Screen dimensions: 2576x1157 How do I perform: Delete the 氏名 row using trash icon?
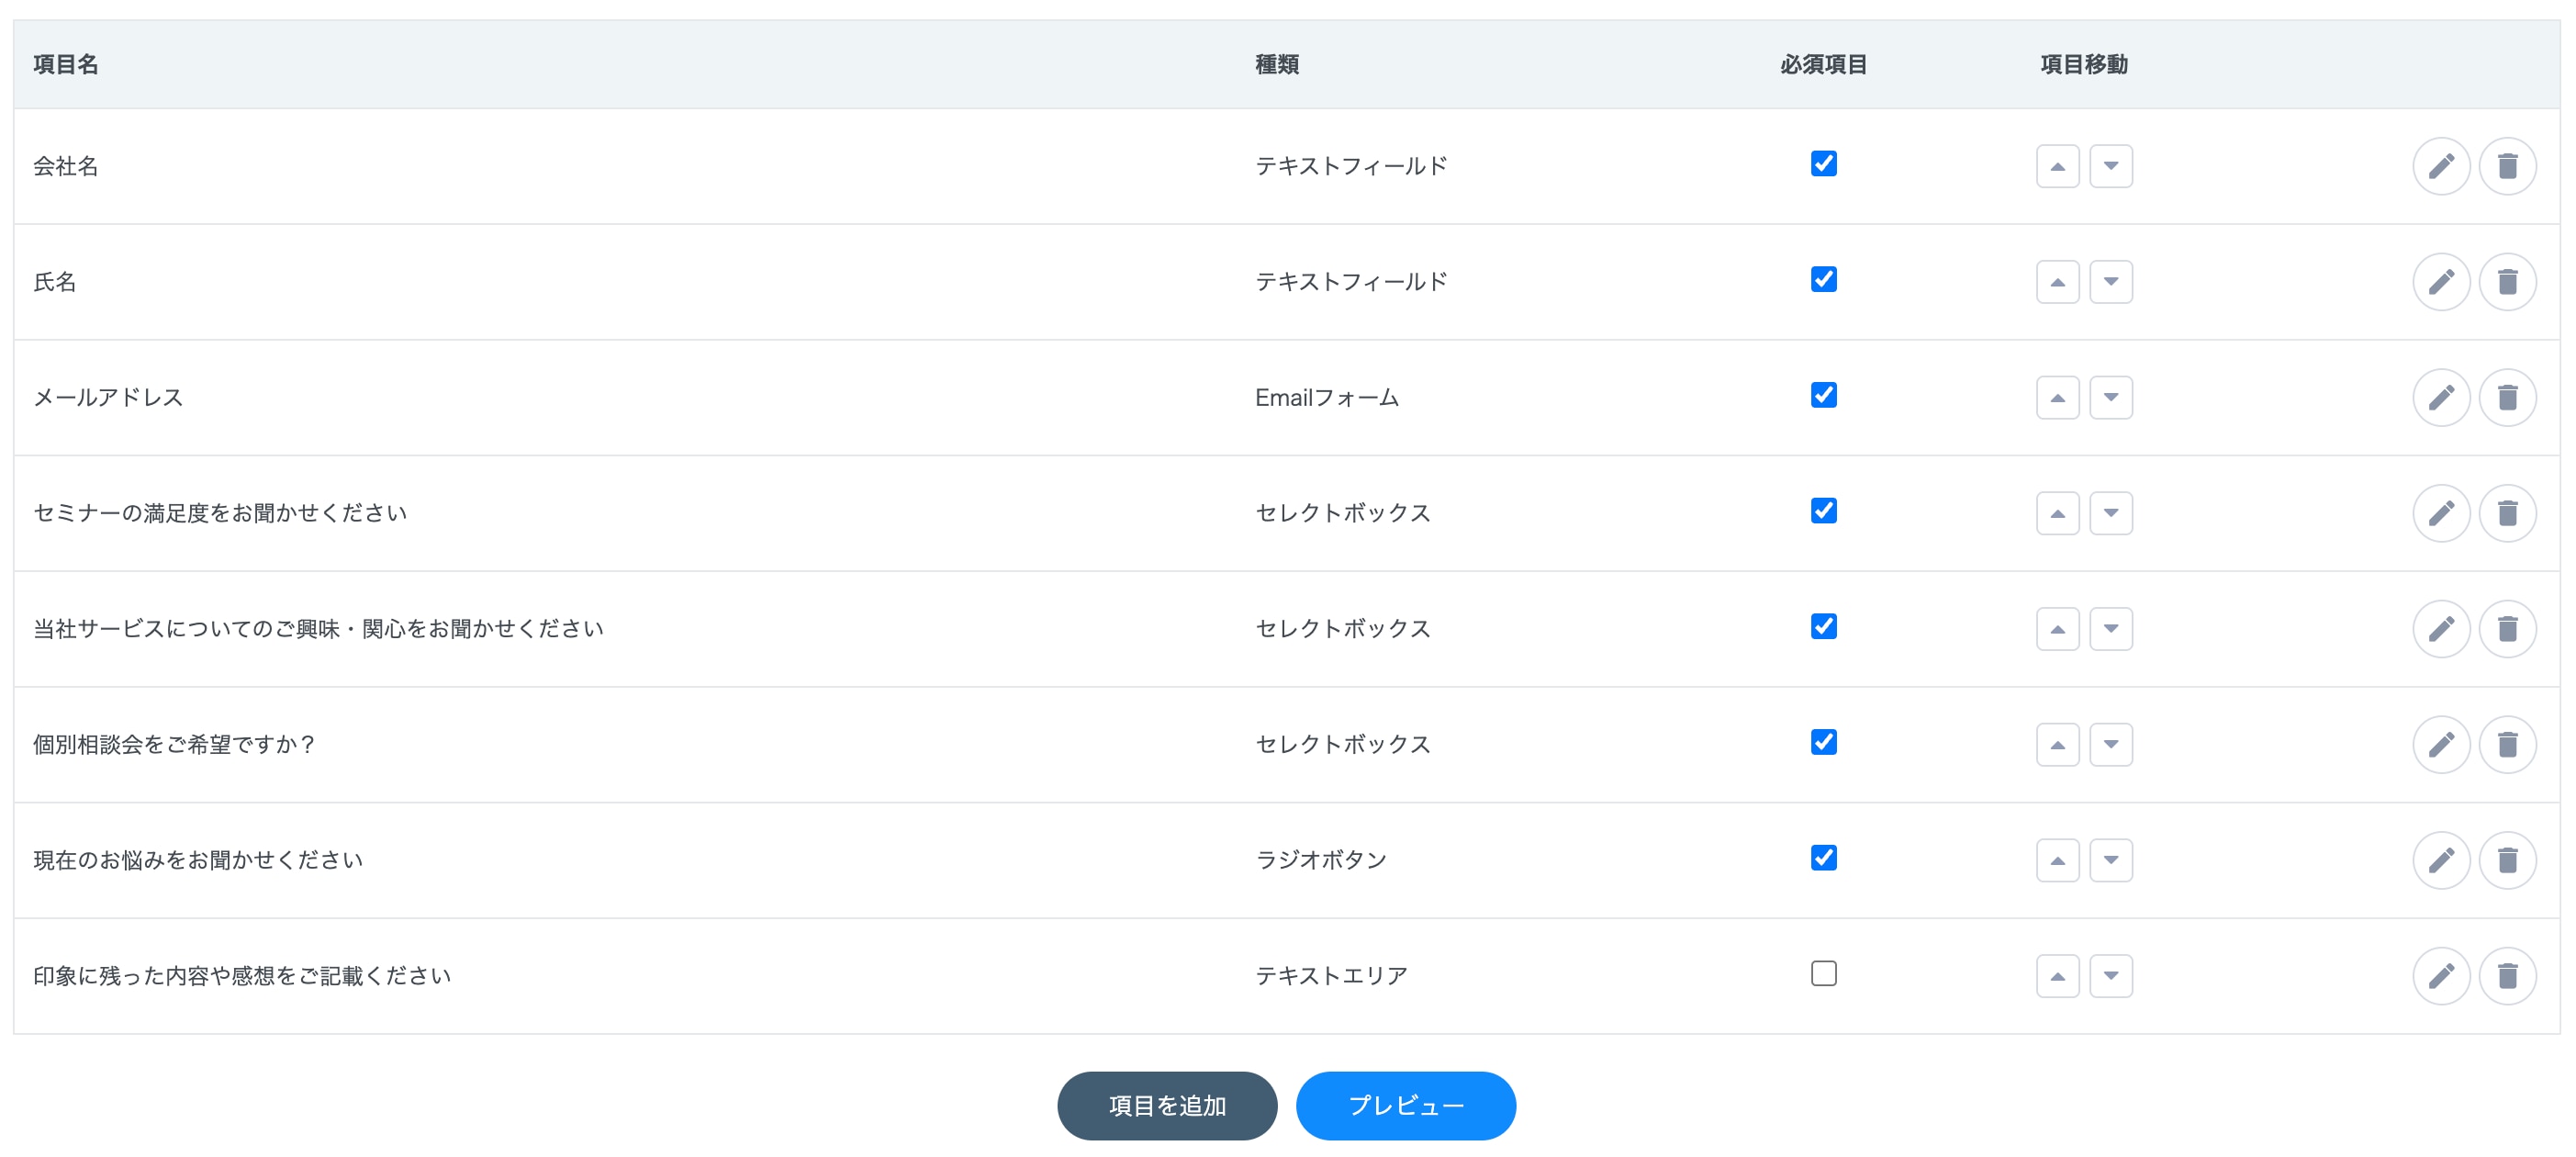click(x=2507, y=282)
